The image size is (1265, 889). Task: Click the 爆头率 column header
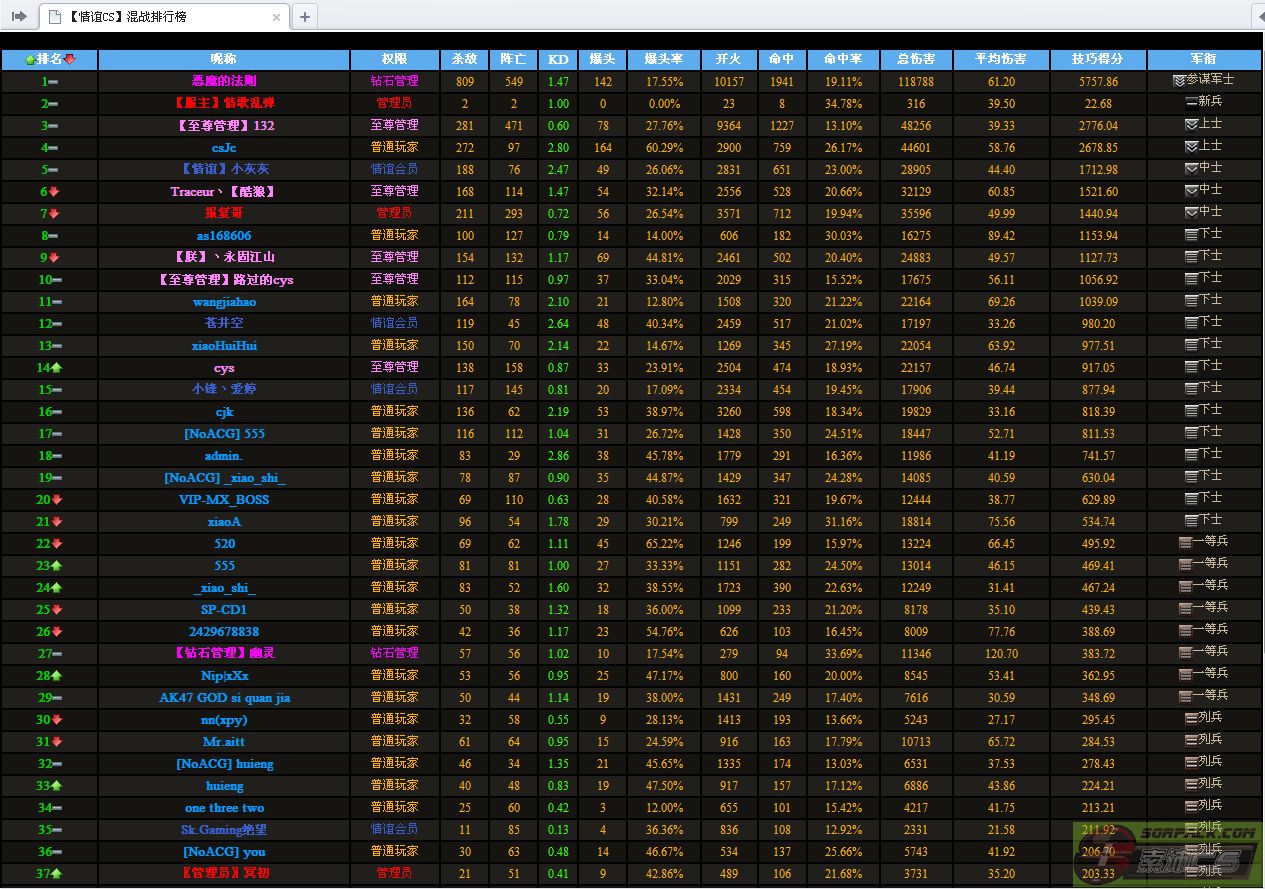coord(663,60)
